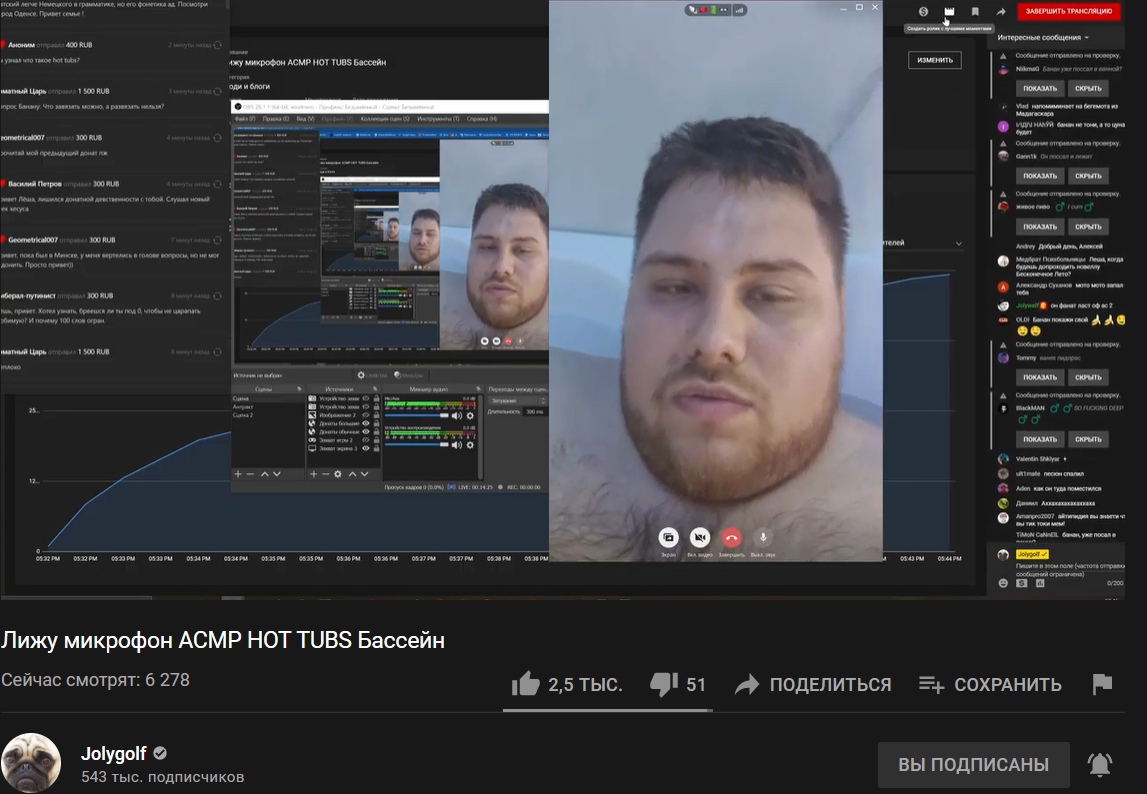Click the ИЗМЕНИТЬ button in stream dashboard
Viewport: 1147px width, 794px height.
[935, 60]
